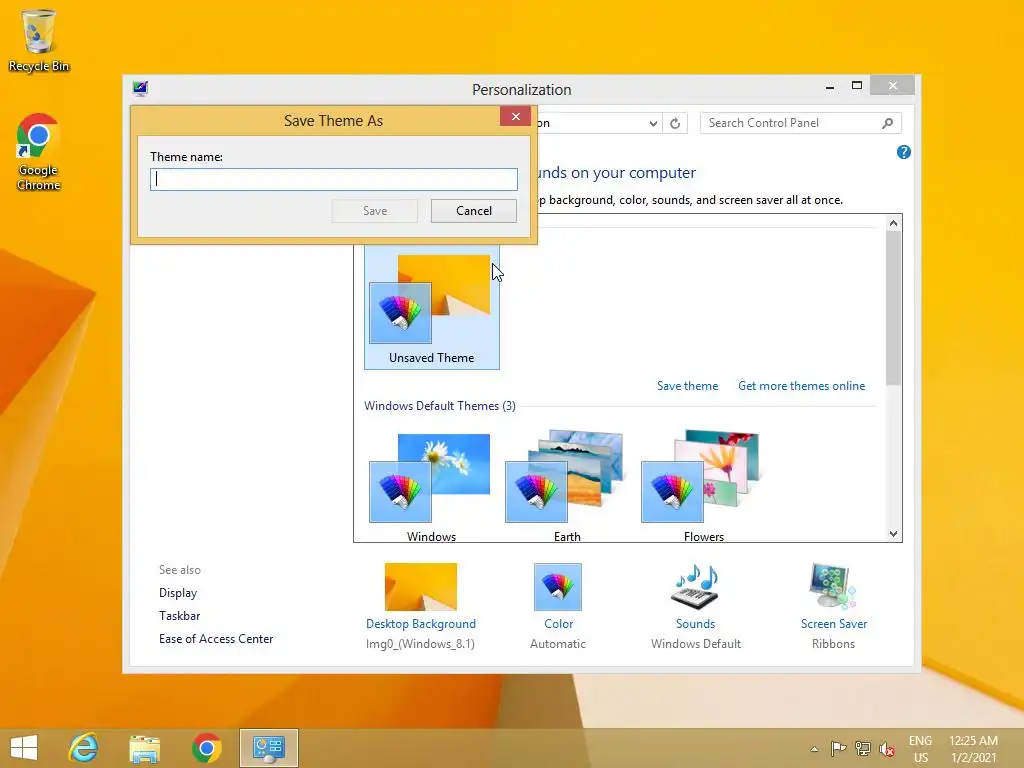The width and height of the screenshot is (1024, 768).
Task: Apply the Earth theme
Action: coord(567,487)
